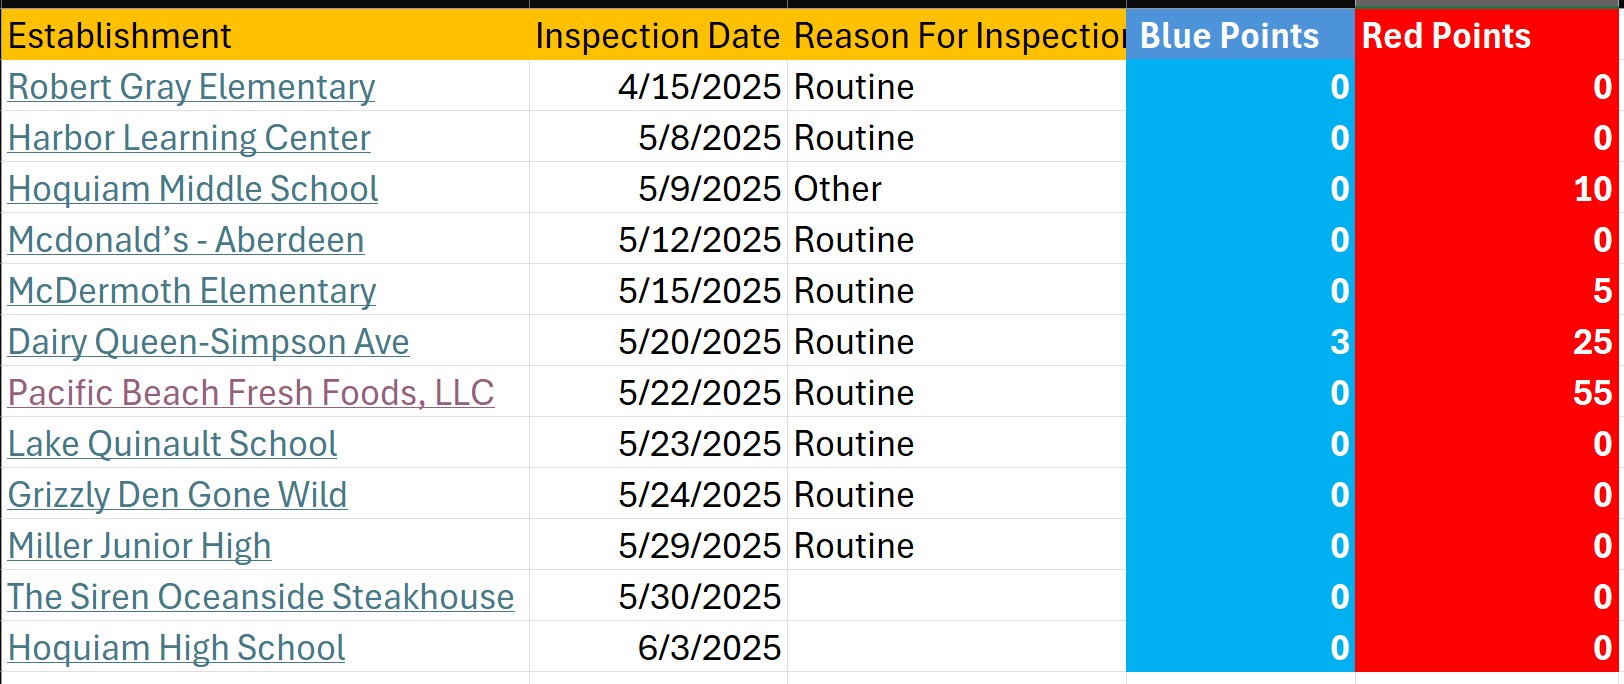
Task: Select the 'Other' inspection reason cell
Action: click(957, 189)
